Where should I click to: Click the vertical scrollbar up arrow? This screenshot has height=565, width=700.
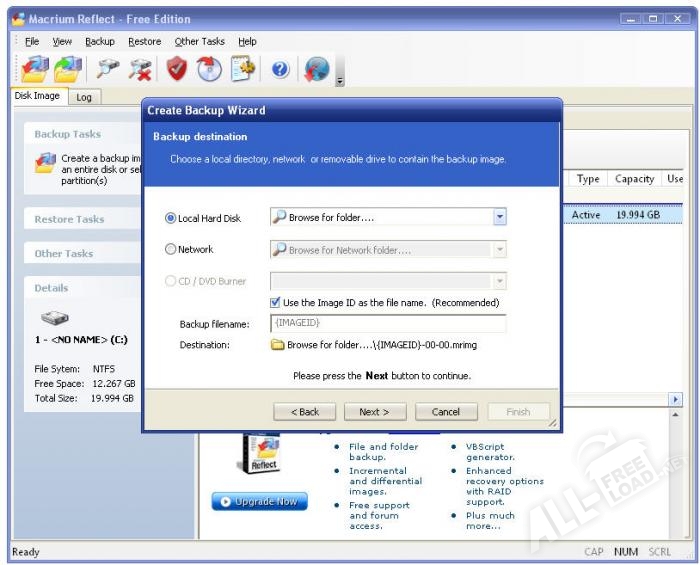pos(675,415)
